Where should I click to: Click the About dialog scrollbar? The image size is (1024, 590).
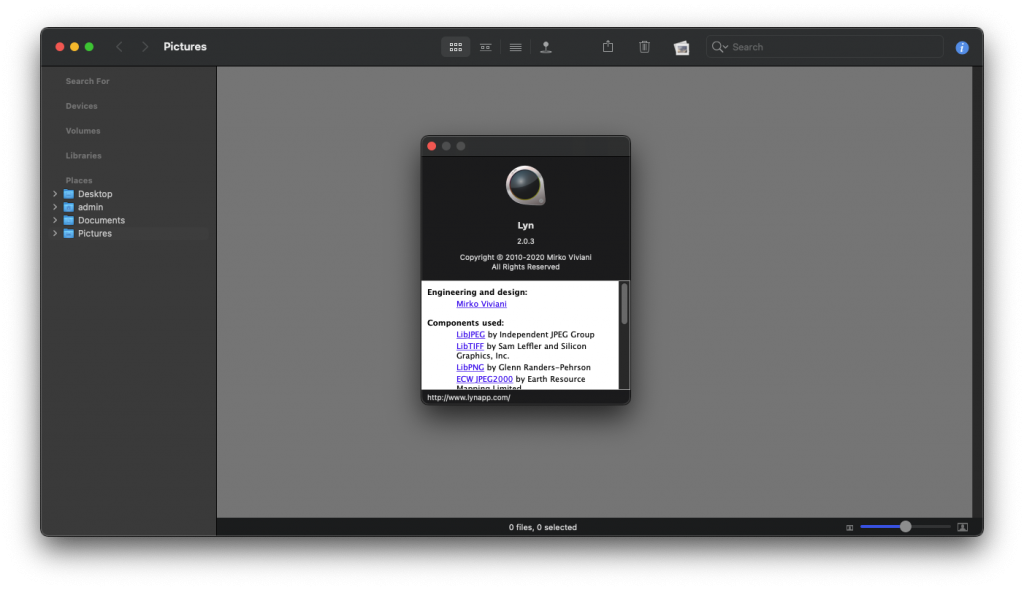[624, 303]
